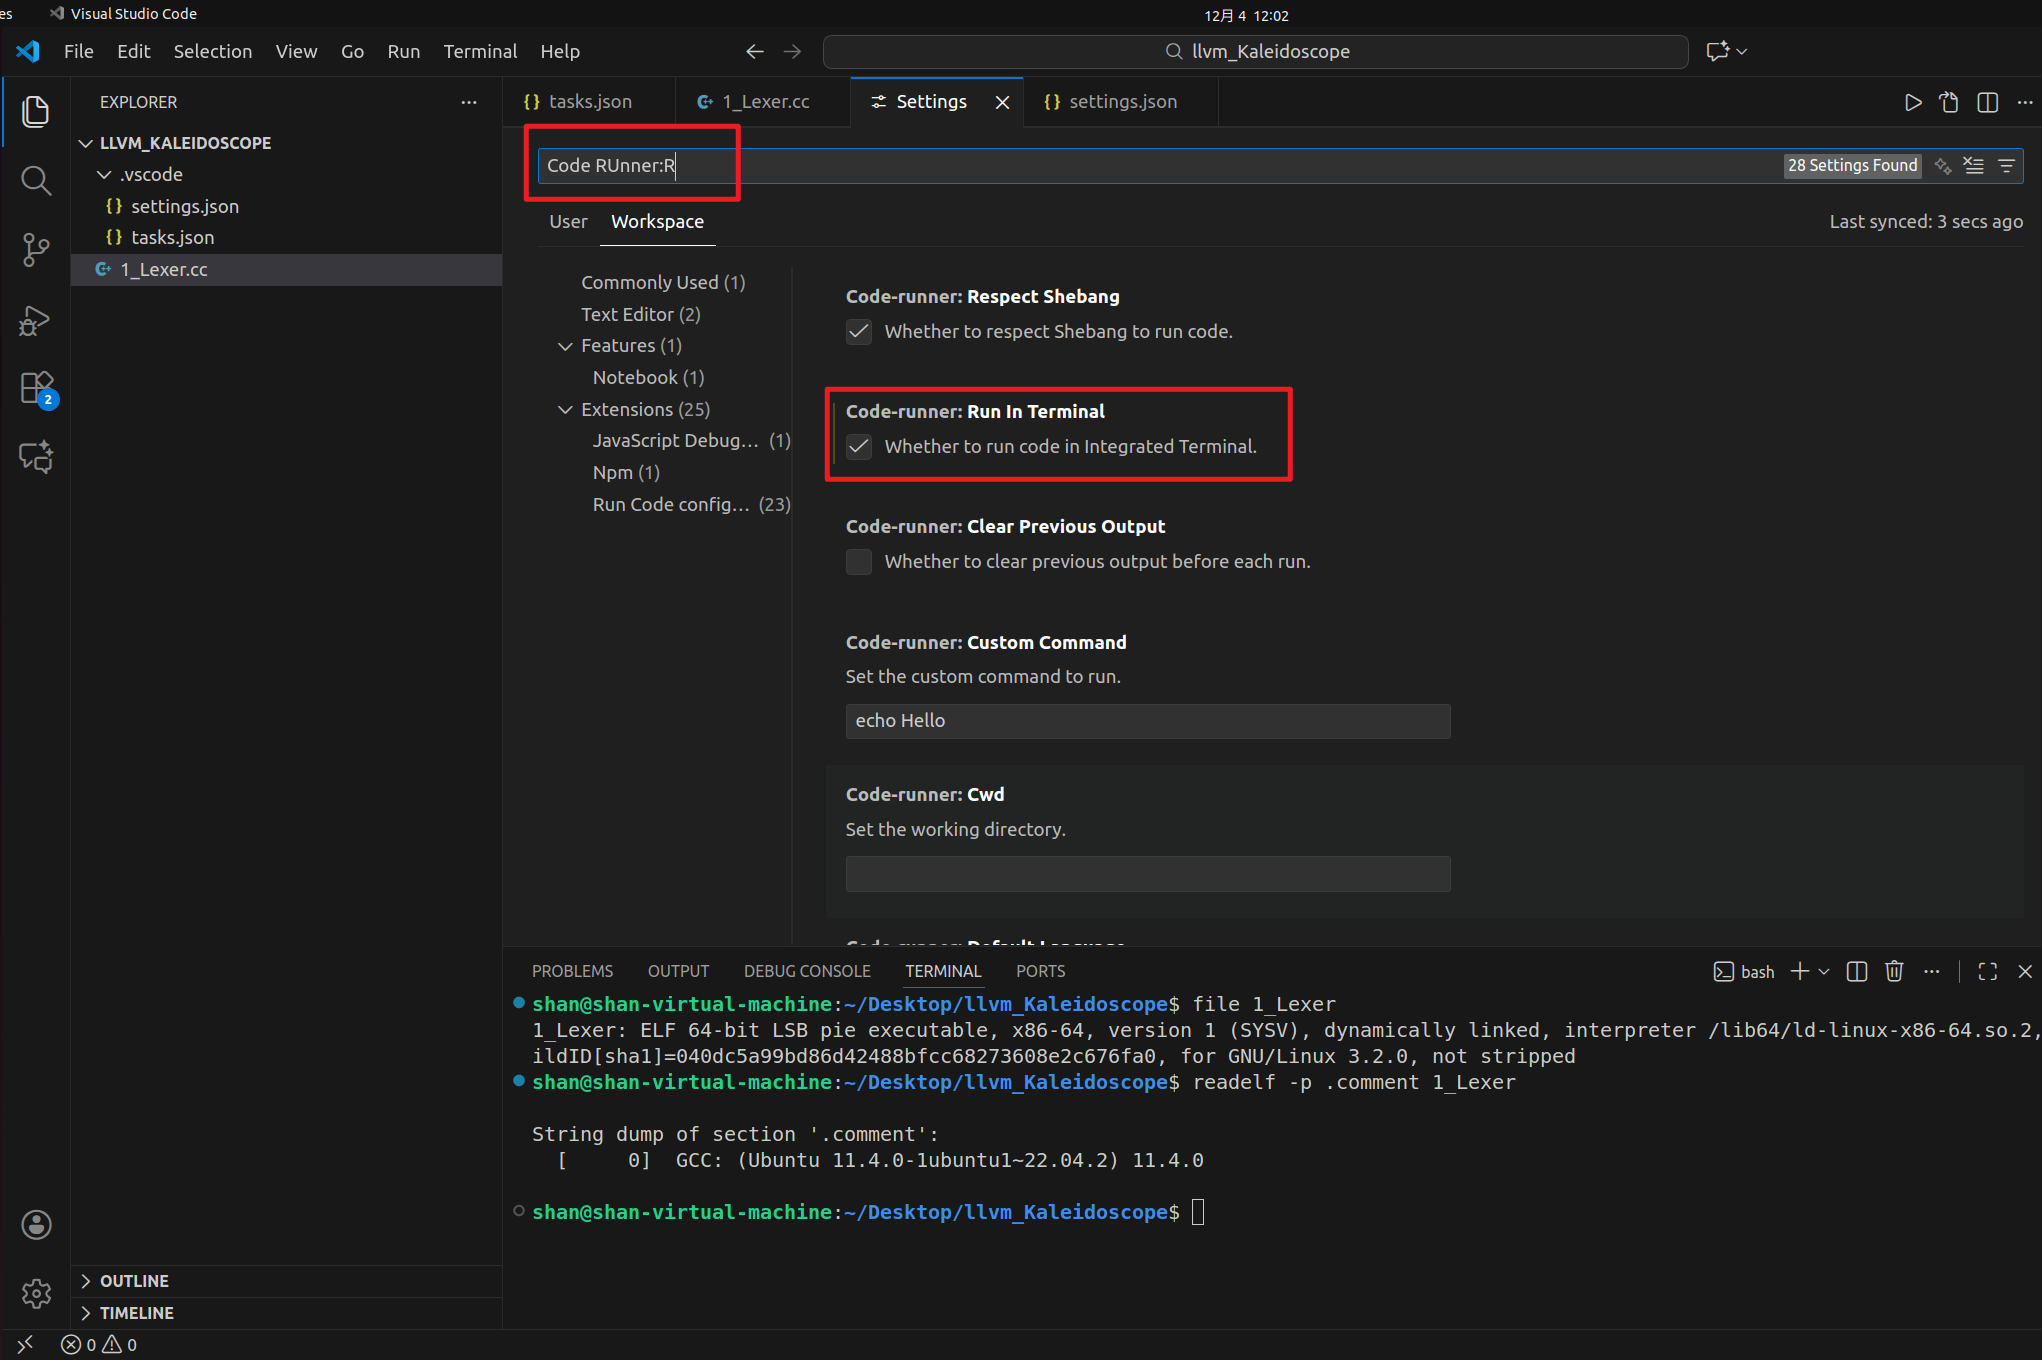The image size is (2042, 1360).
Task: Open the Search view in the activity bar
Action: (x=36, y=181)
